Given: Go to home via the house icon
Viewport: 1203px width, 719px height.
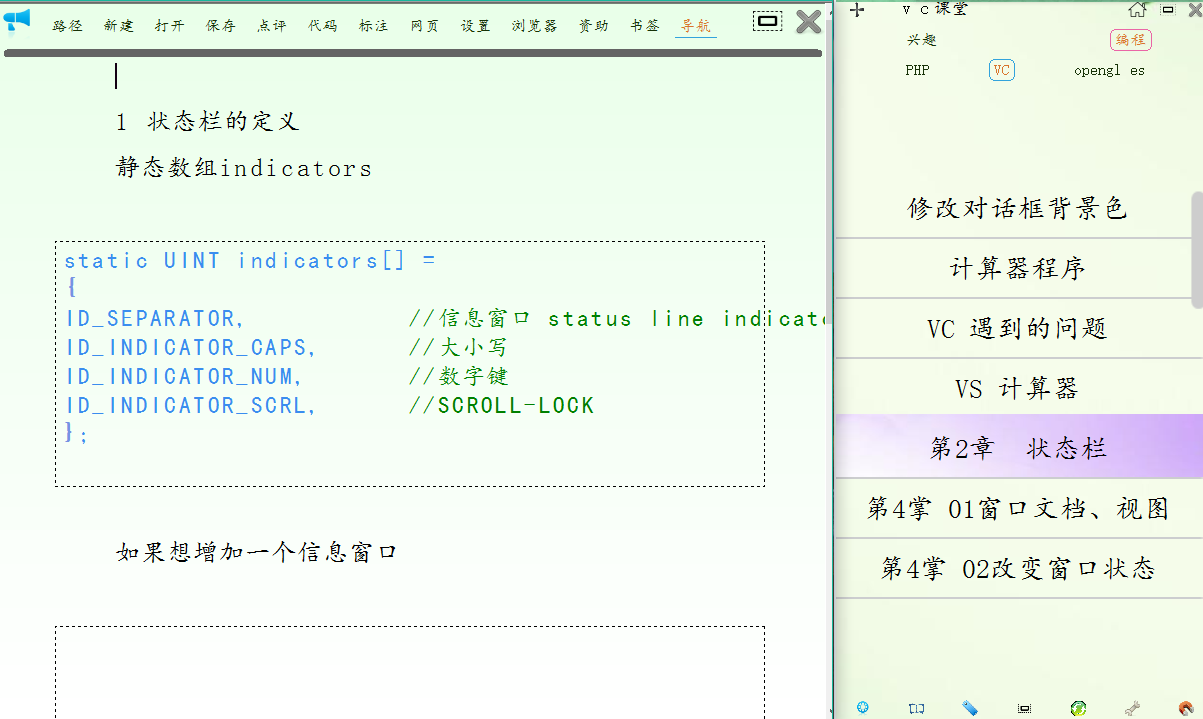Looking at the screenshot, I should pos(1137,10).
